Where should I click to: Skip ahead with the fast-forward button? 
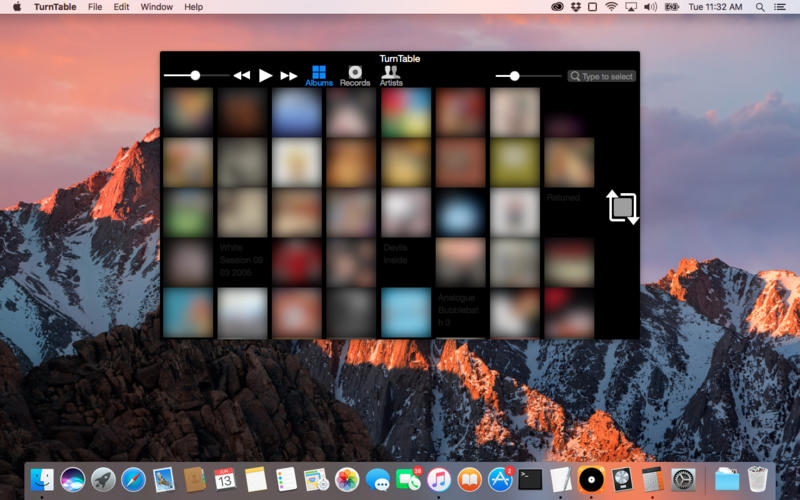(289, 76)
